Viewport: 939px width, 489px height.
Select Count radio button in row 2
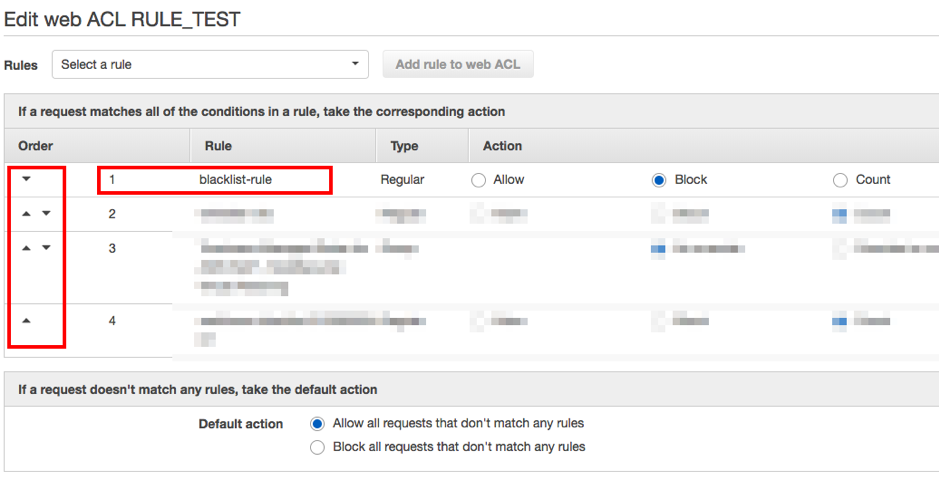[840, 214]
